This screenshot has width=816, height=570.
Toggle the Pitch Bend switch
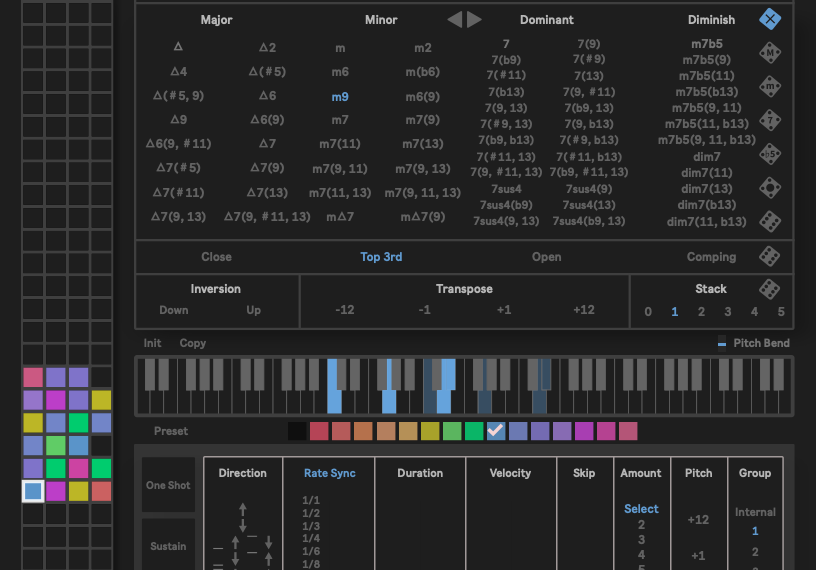[x=722, y=343]
